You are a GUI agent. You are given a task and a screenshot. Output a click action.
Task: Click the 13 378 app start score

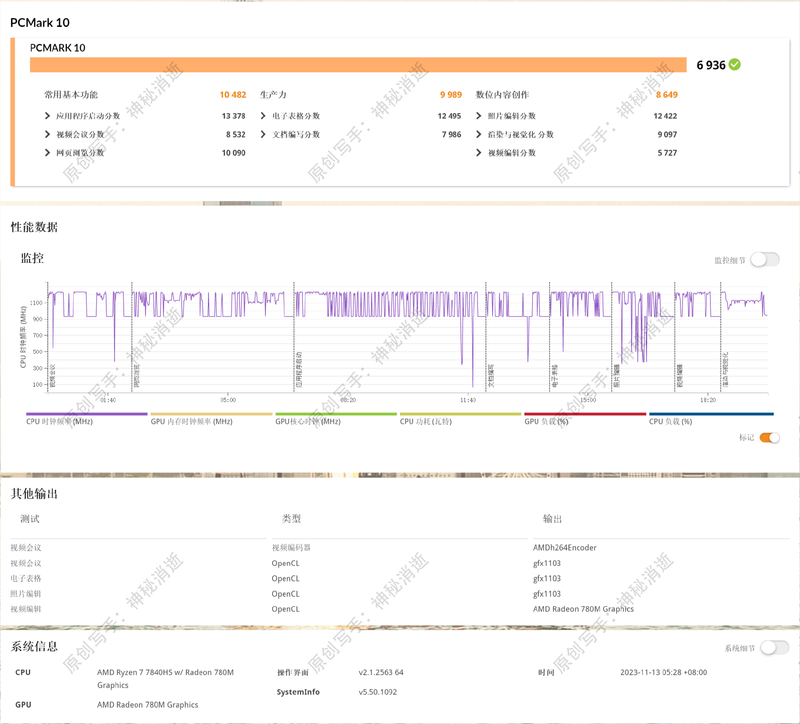point(234,116)
